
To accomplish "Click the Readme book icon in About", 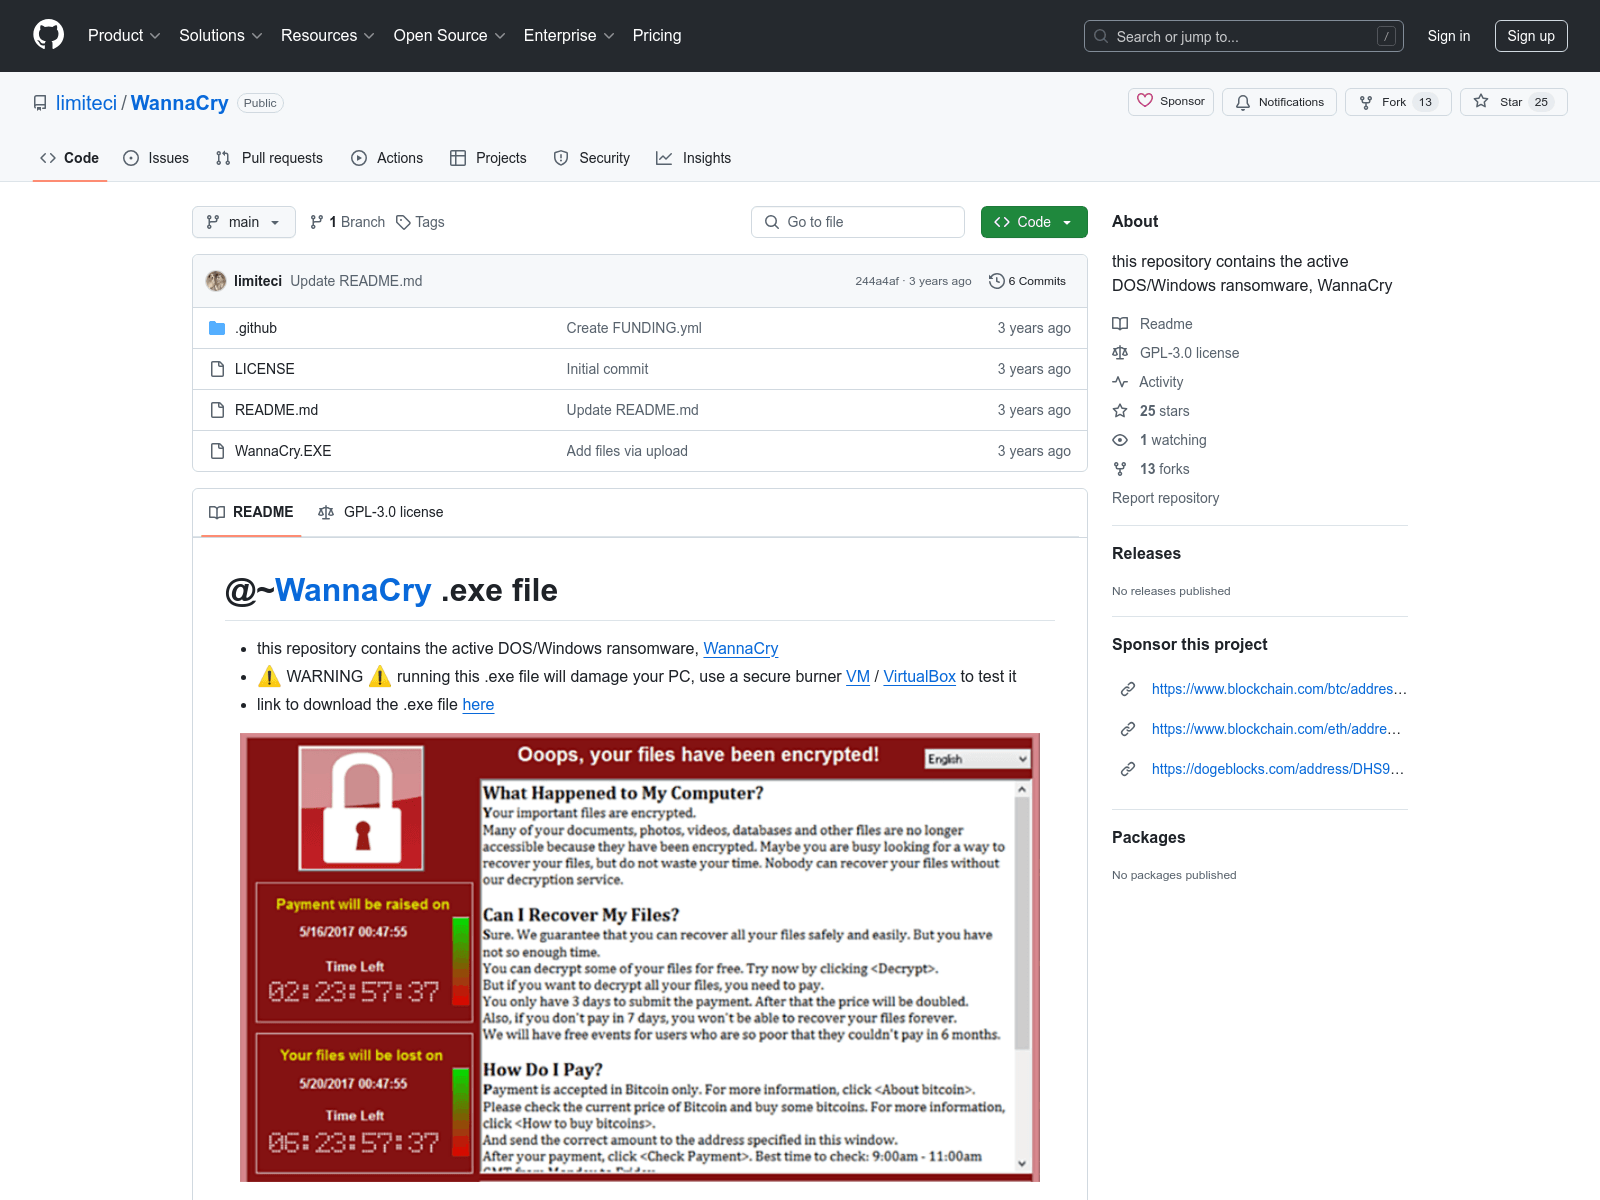I will [x=1120, y=324].
